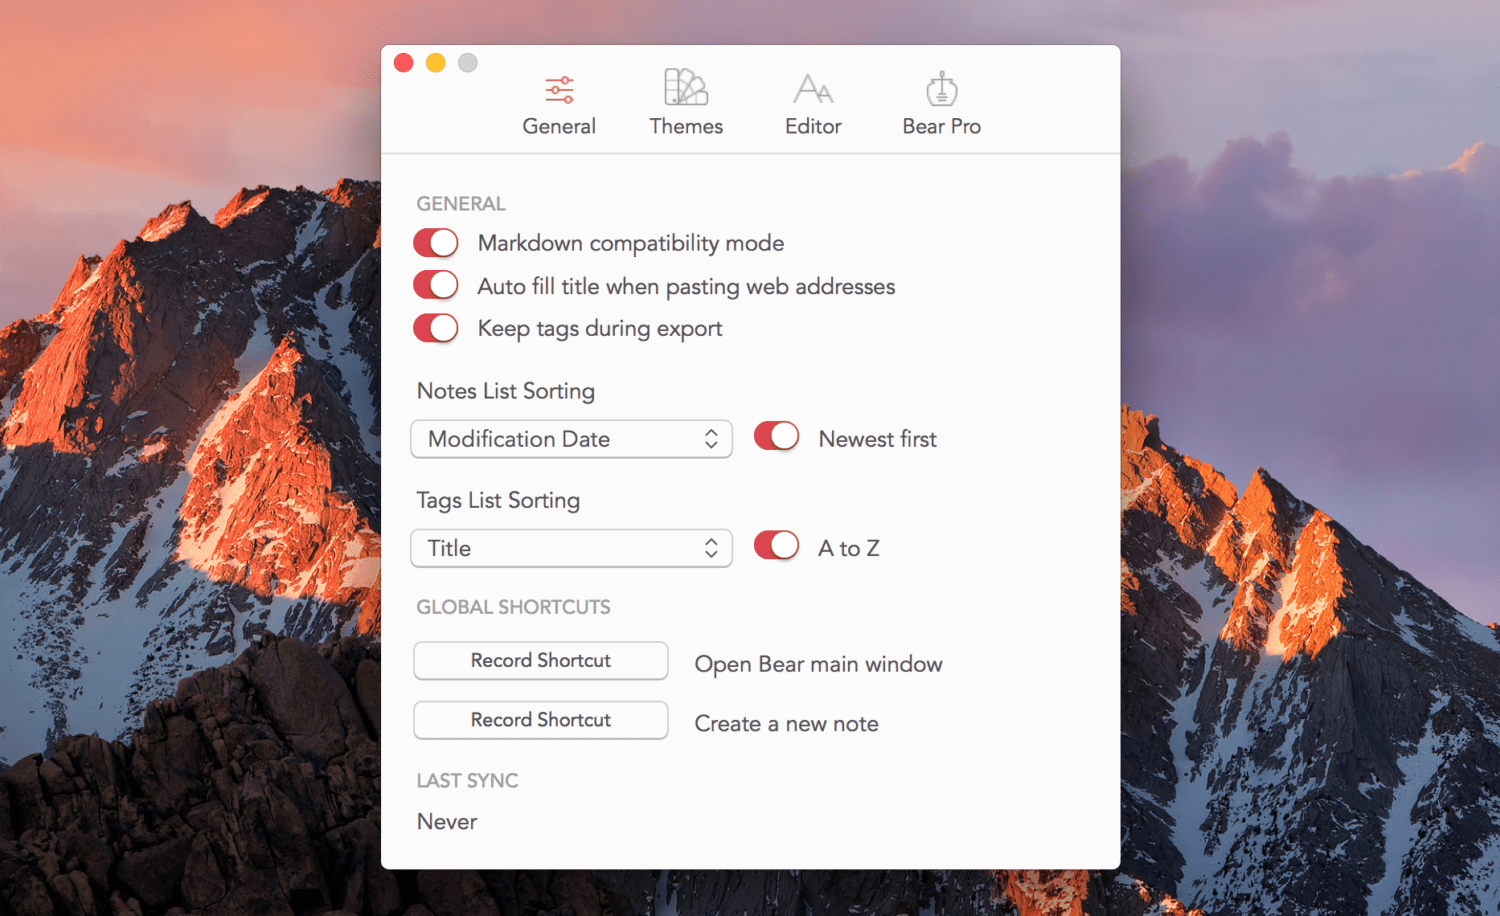
Task: Expand the Title dropdown under Tags List Sorting
Action: point(571,548)
